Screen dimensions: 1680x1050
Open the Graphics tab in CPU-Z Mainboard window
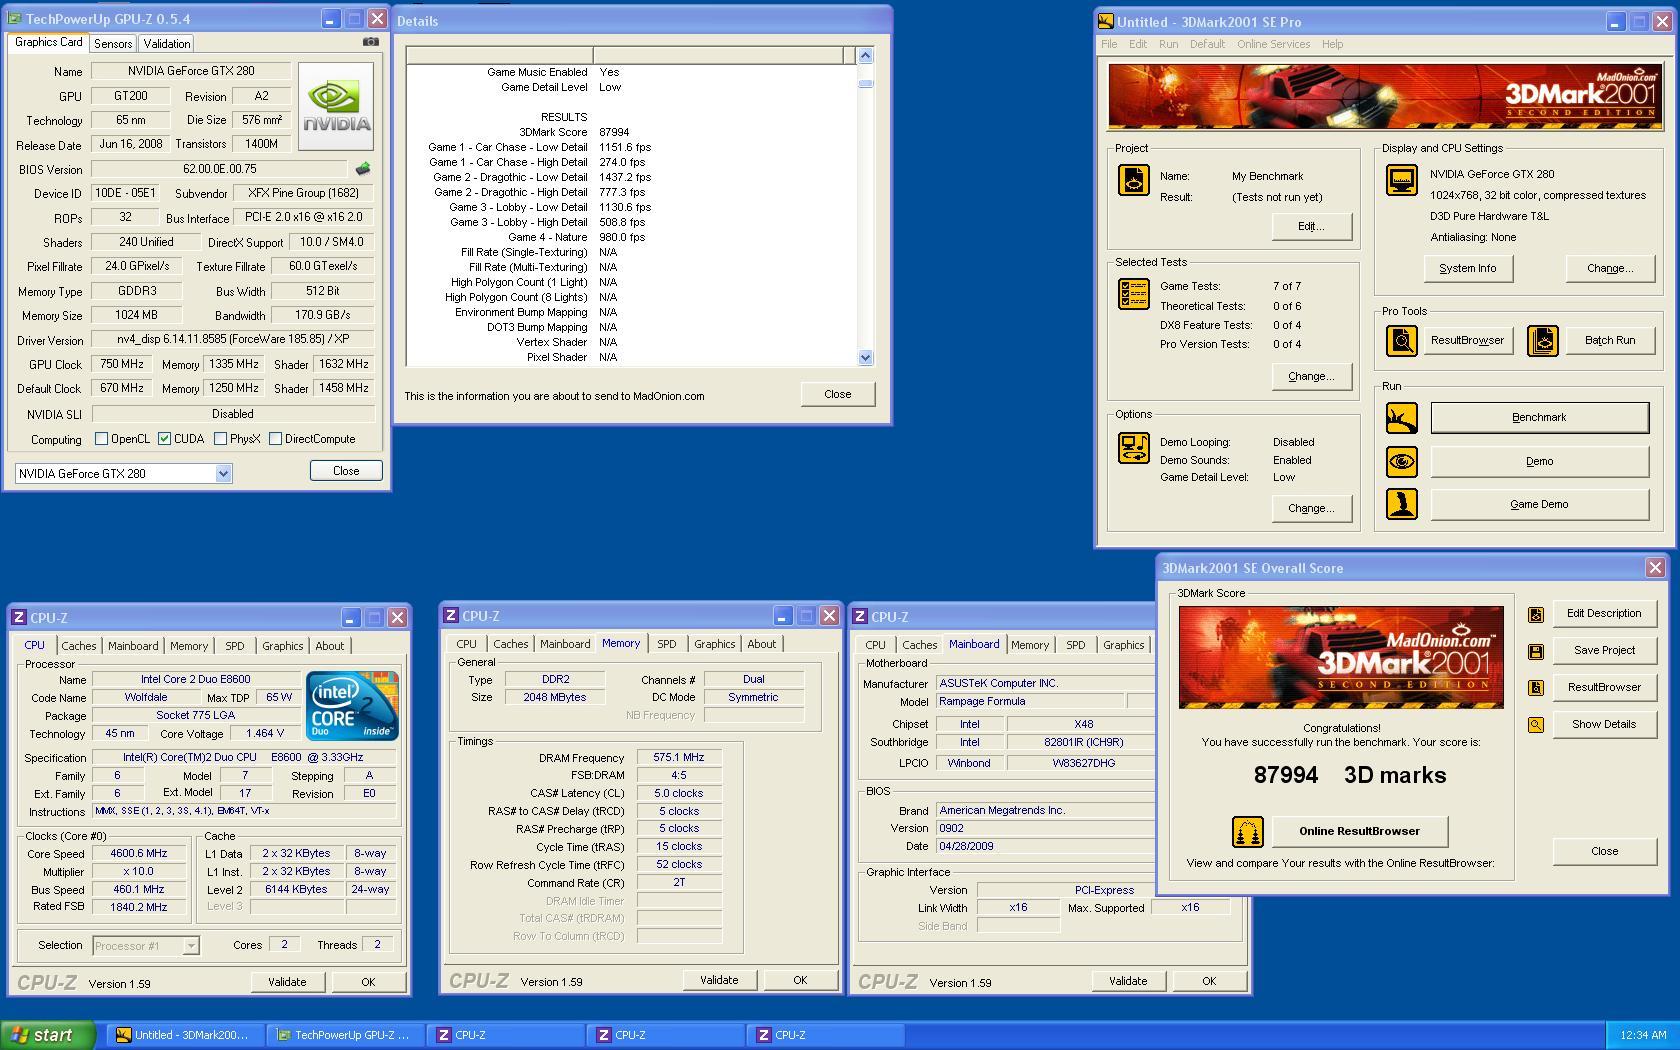coord(1123,645)
